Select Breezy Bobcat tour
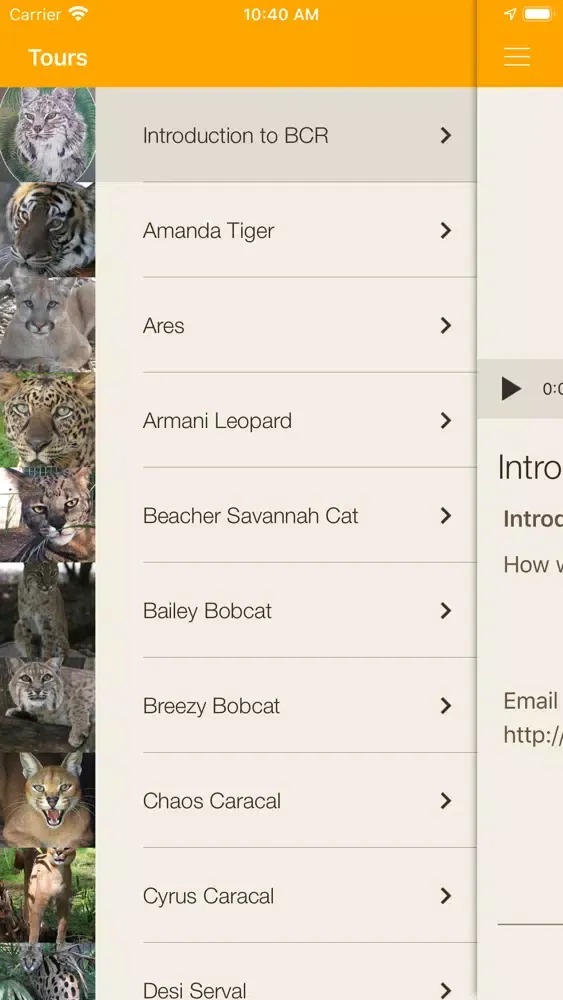563x1000 pixels. point(238,705)
